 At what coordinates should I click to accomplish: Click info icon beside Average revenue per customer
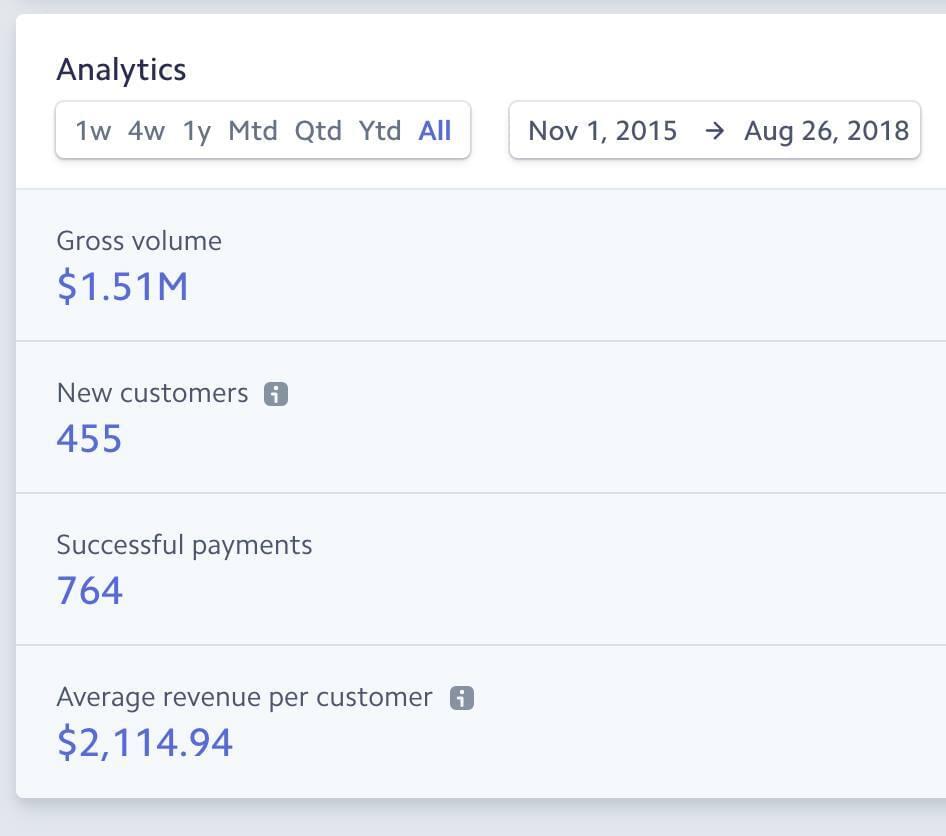point(461,698)
